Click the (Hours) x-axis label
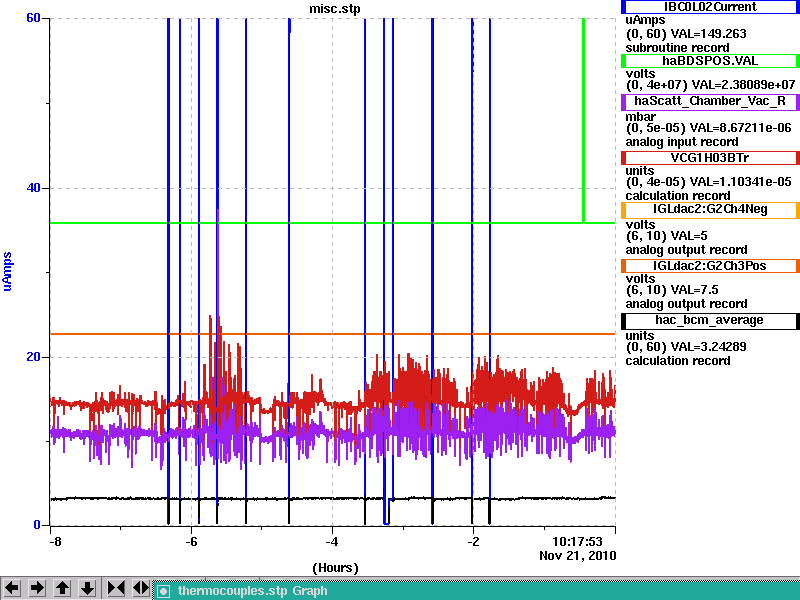The height and width of the screenshot is (600, 800). pos(335,568)
